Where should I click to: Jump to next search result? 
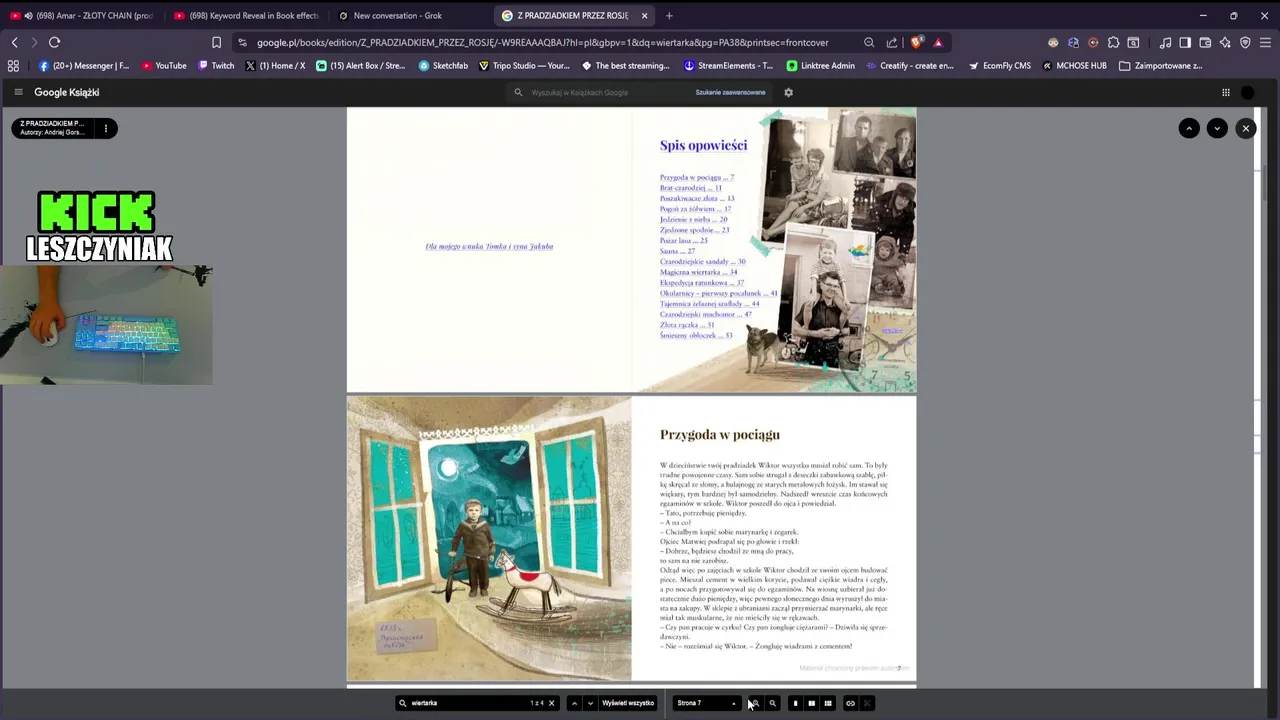[x=590, y=703]
